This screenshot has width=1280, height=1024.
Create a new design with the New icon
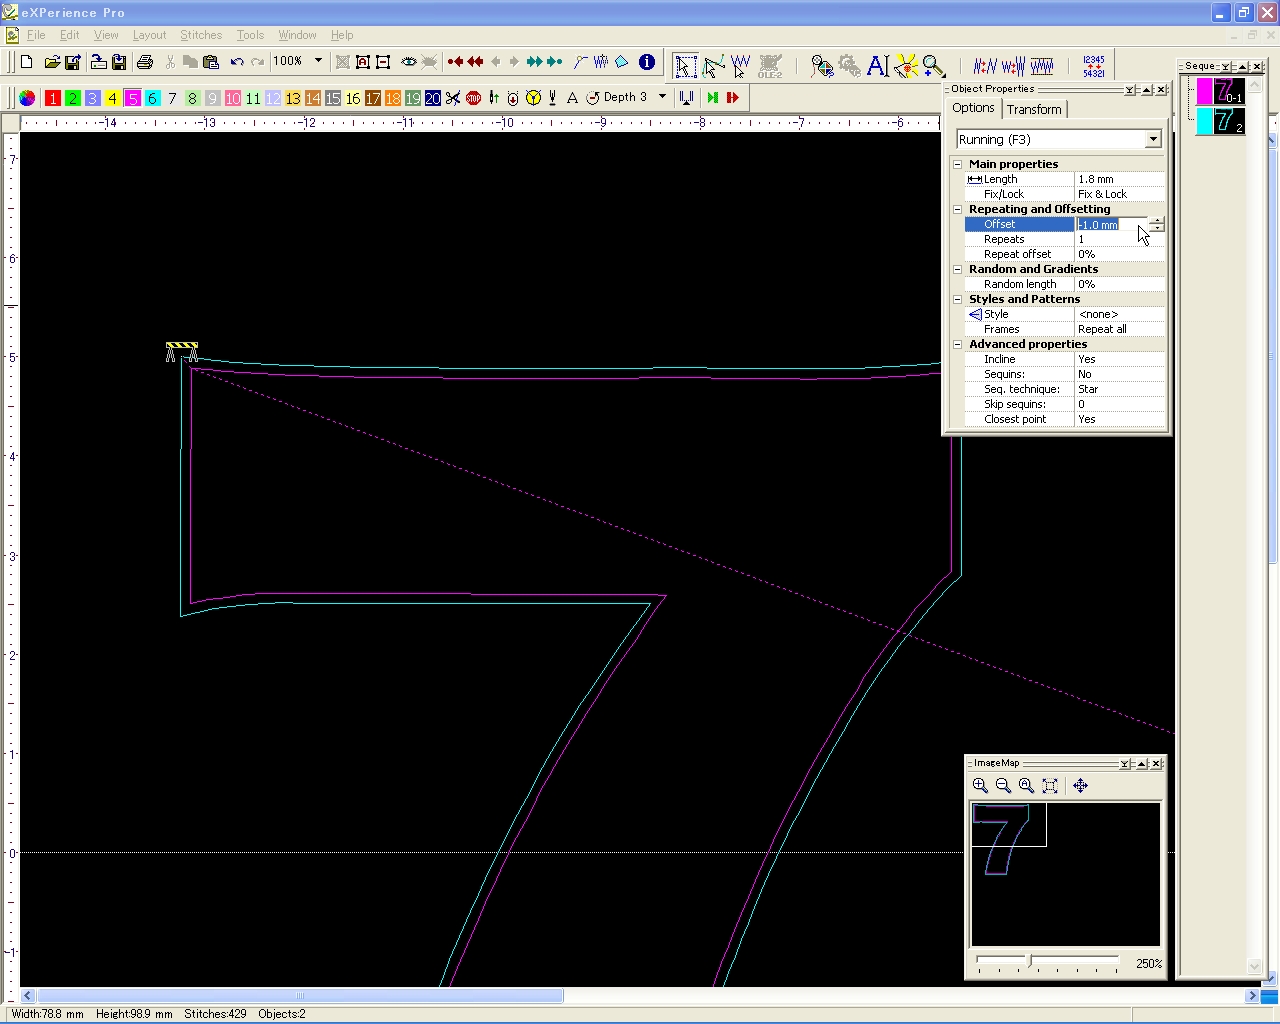(27, 62)
